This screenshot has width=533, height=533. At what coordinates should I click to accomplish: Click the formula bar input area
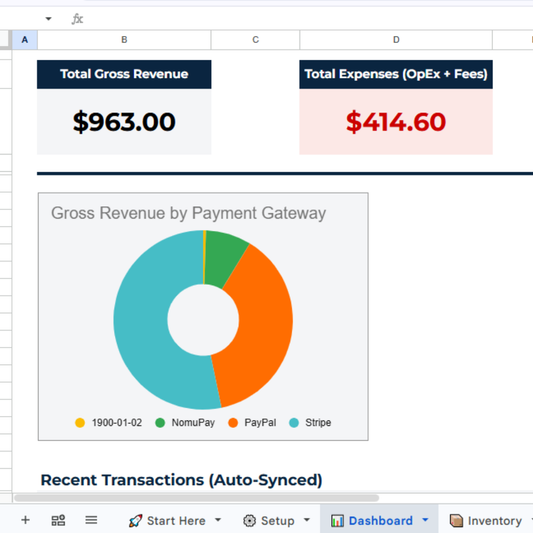pyautogui.click(x=309, y=19)
